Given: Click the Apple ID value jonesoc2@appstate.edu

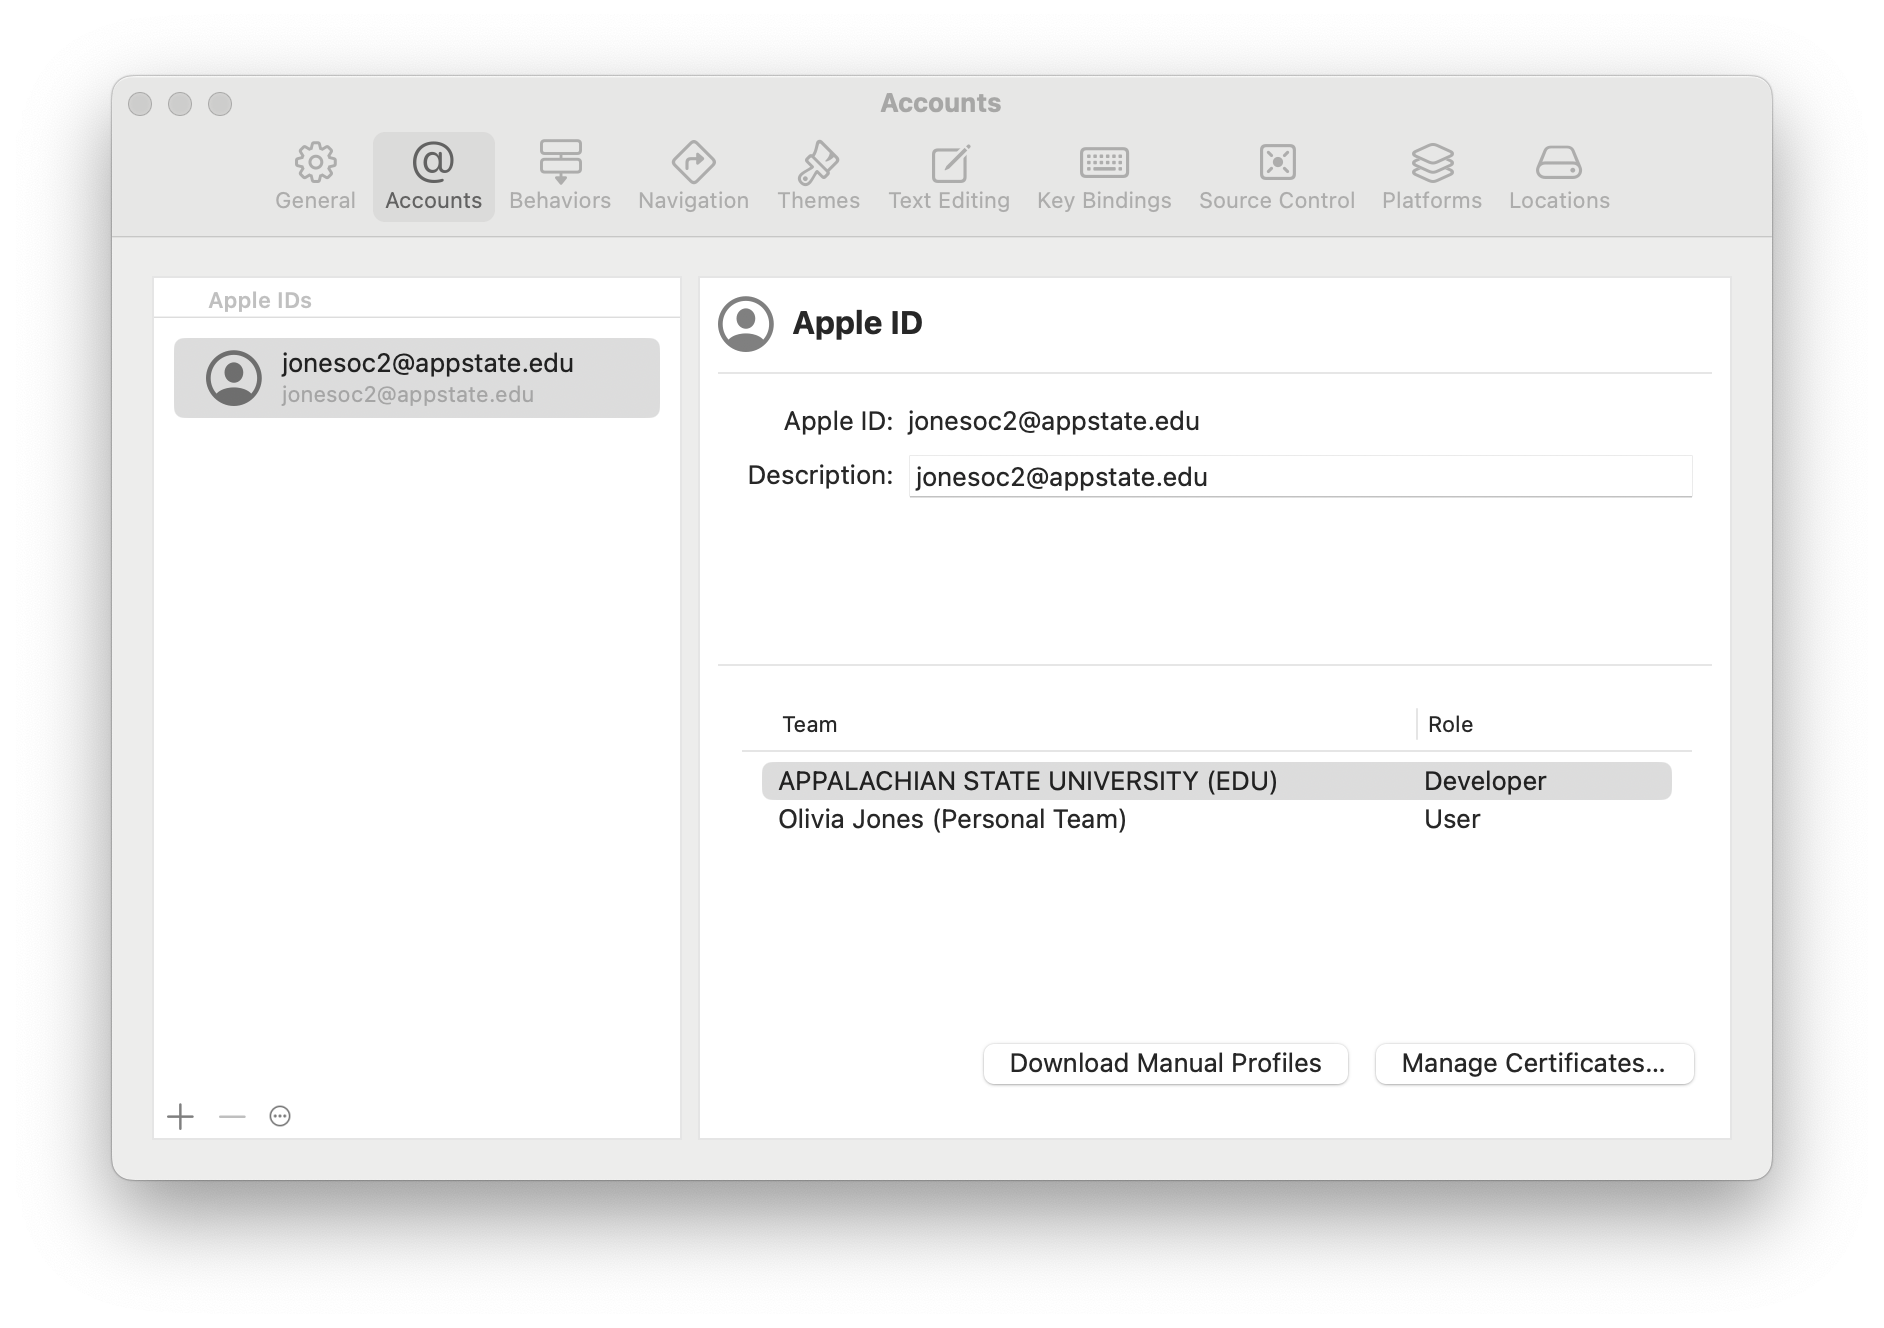Looking at the screenshot, I should [1053, 421].
